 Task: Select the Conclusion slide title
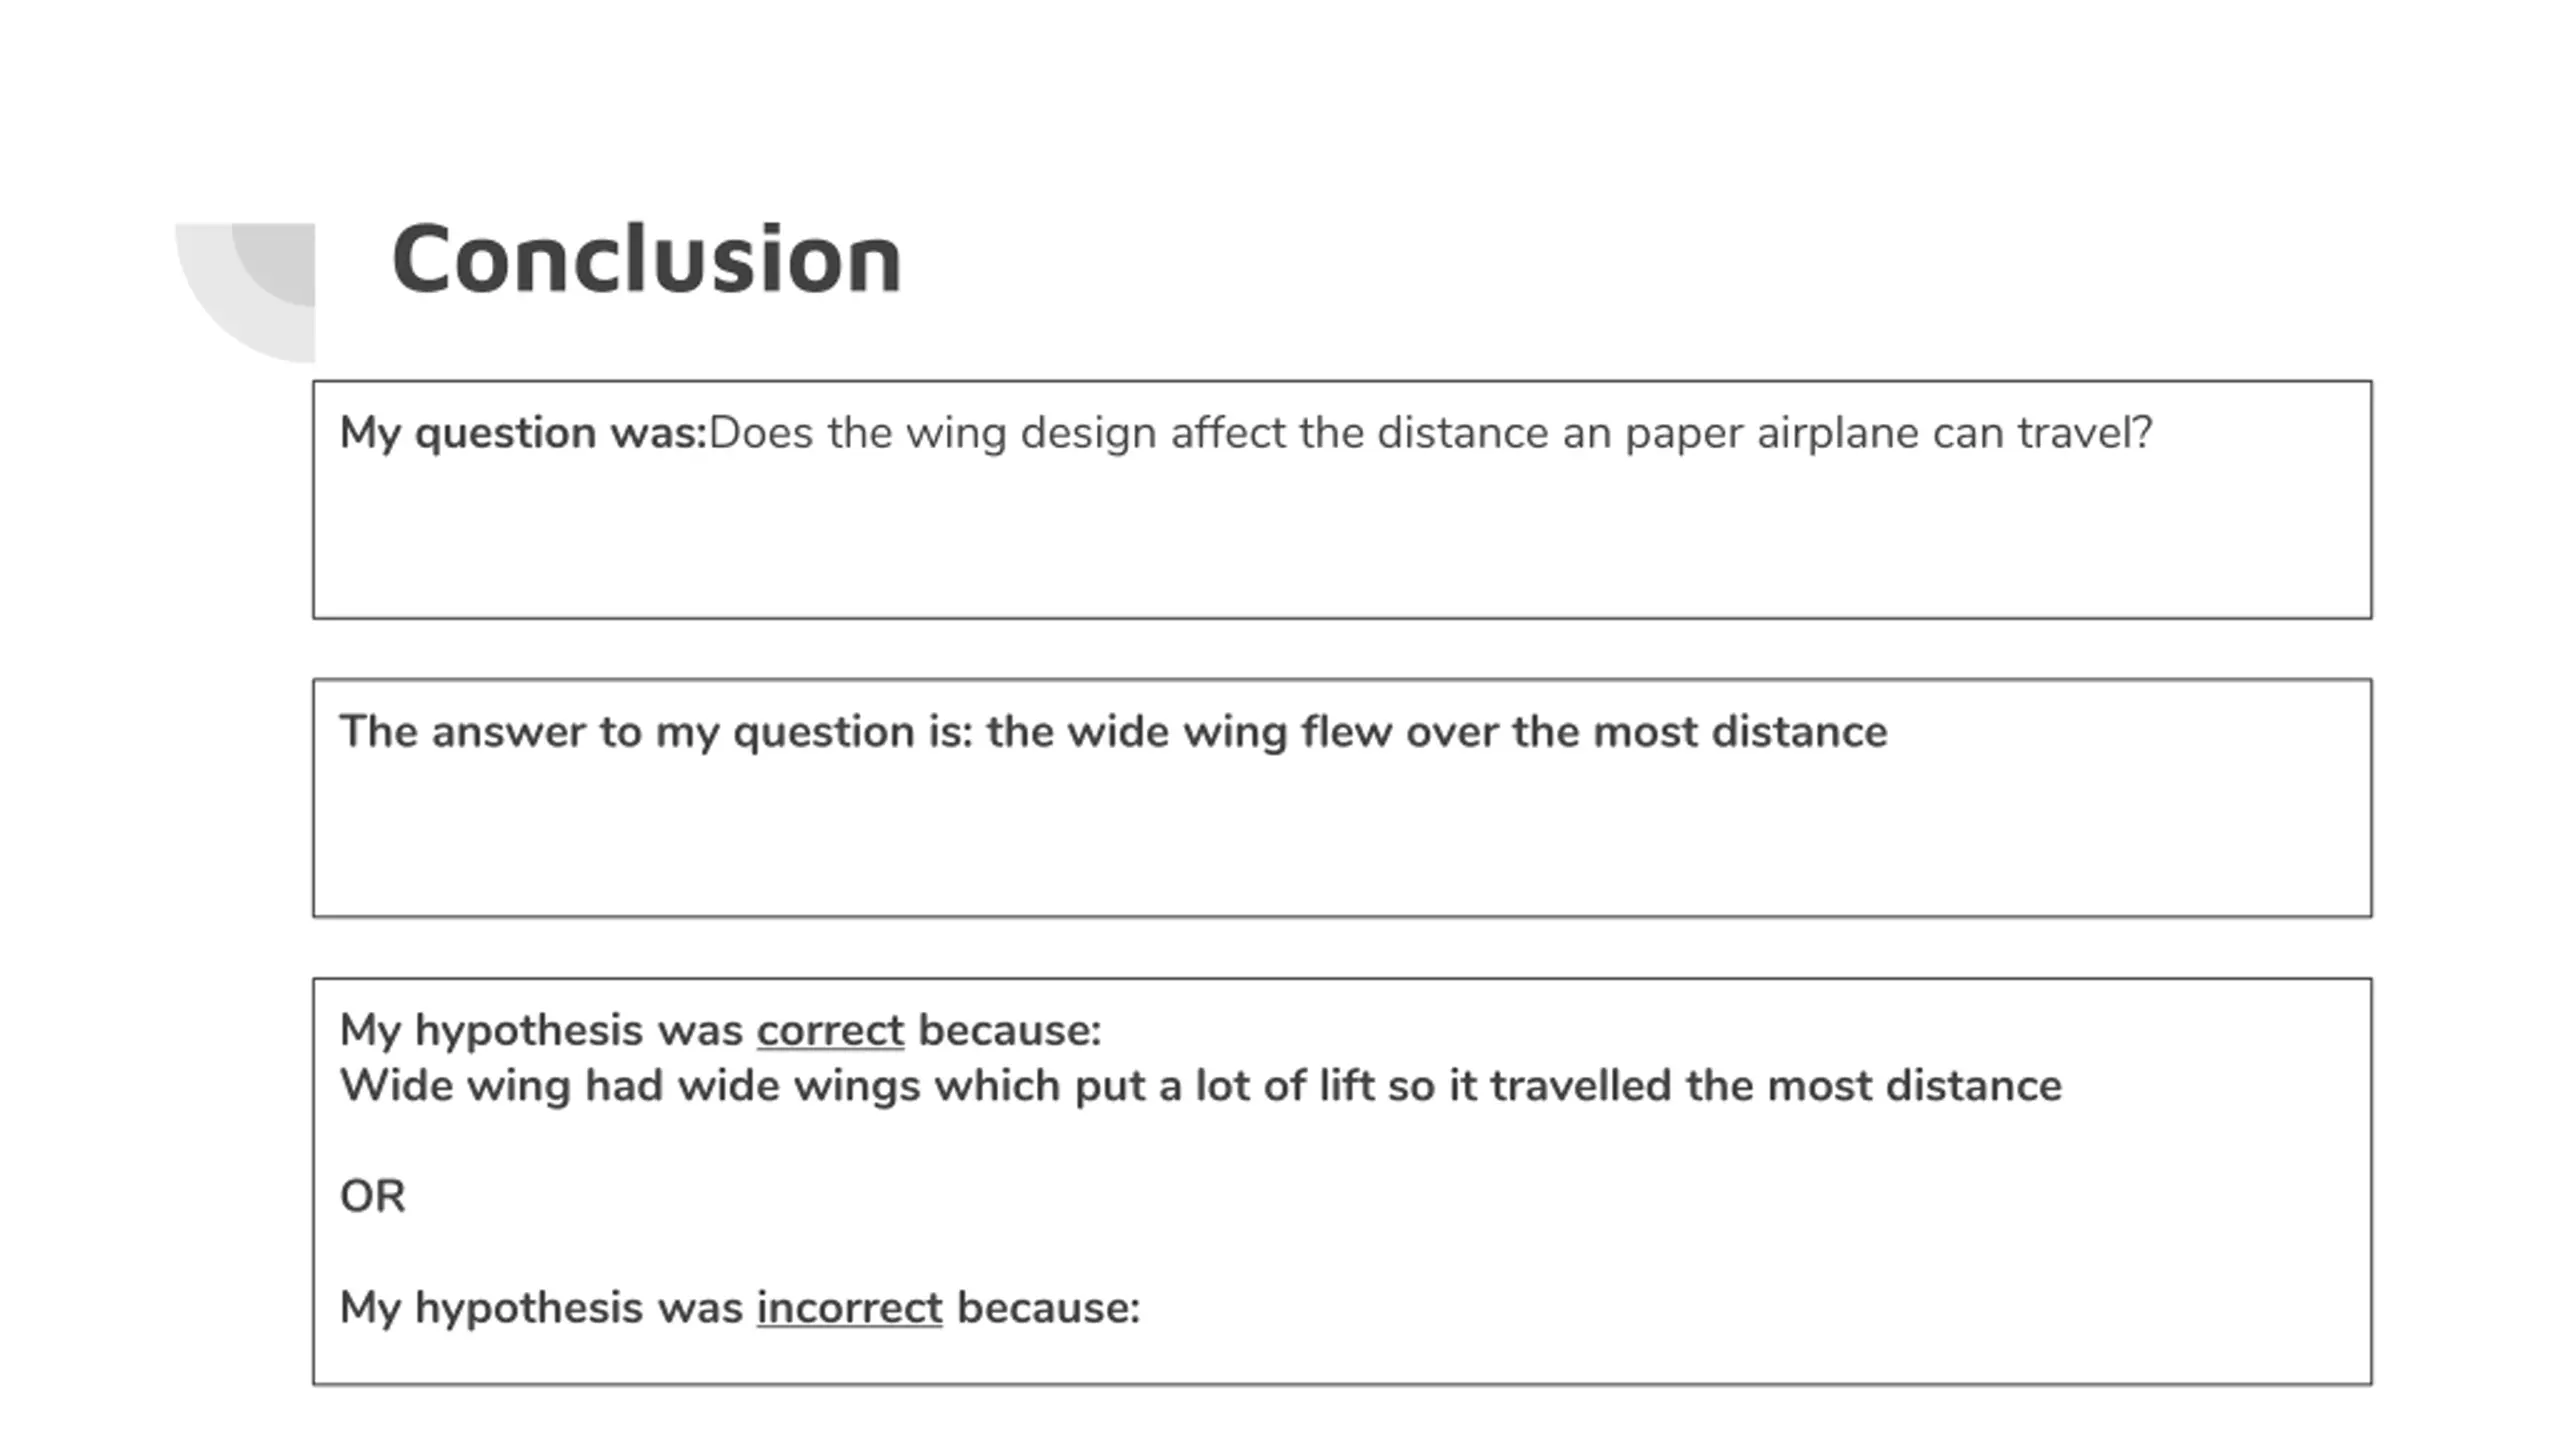(647, 259)
